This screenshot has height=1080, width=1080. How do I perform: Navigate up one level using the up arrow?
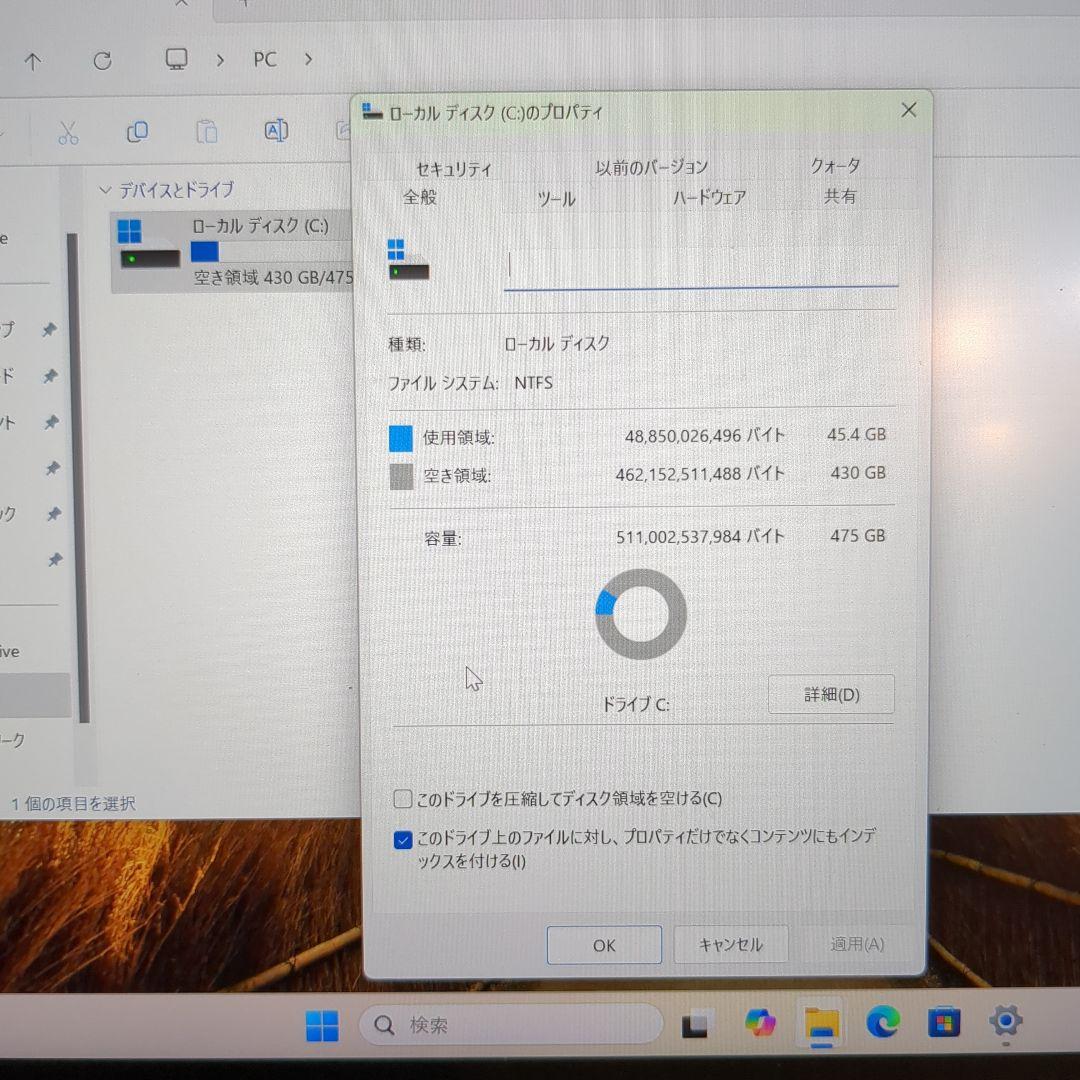pyautogui.click(x=33, y=60)
